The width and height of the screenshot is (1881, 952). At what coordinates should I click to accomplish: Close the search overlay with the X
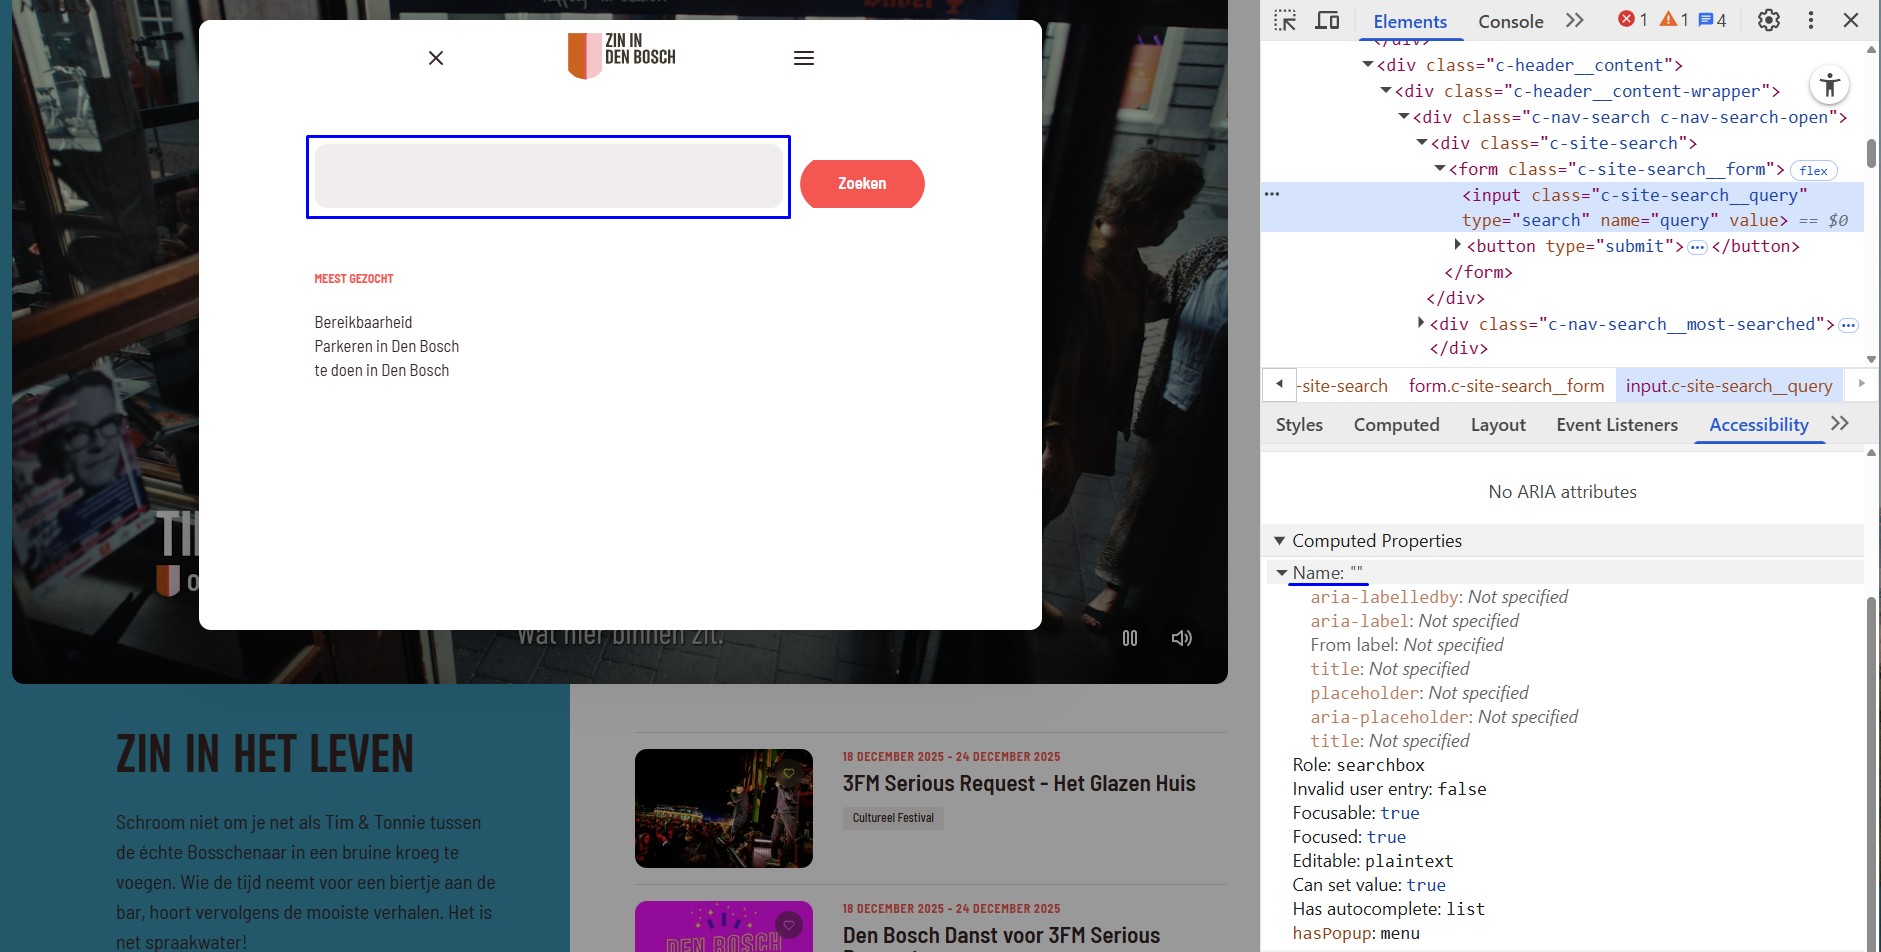pyautogui.click(x=436, y=58)
